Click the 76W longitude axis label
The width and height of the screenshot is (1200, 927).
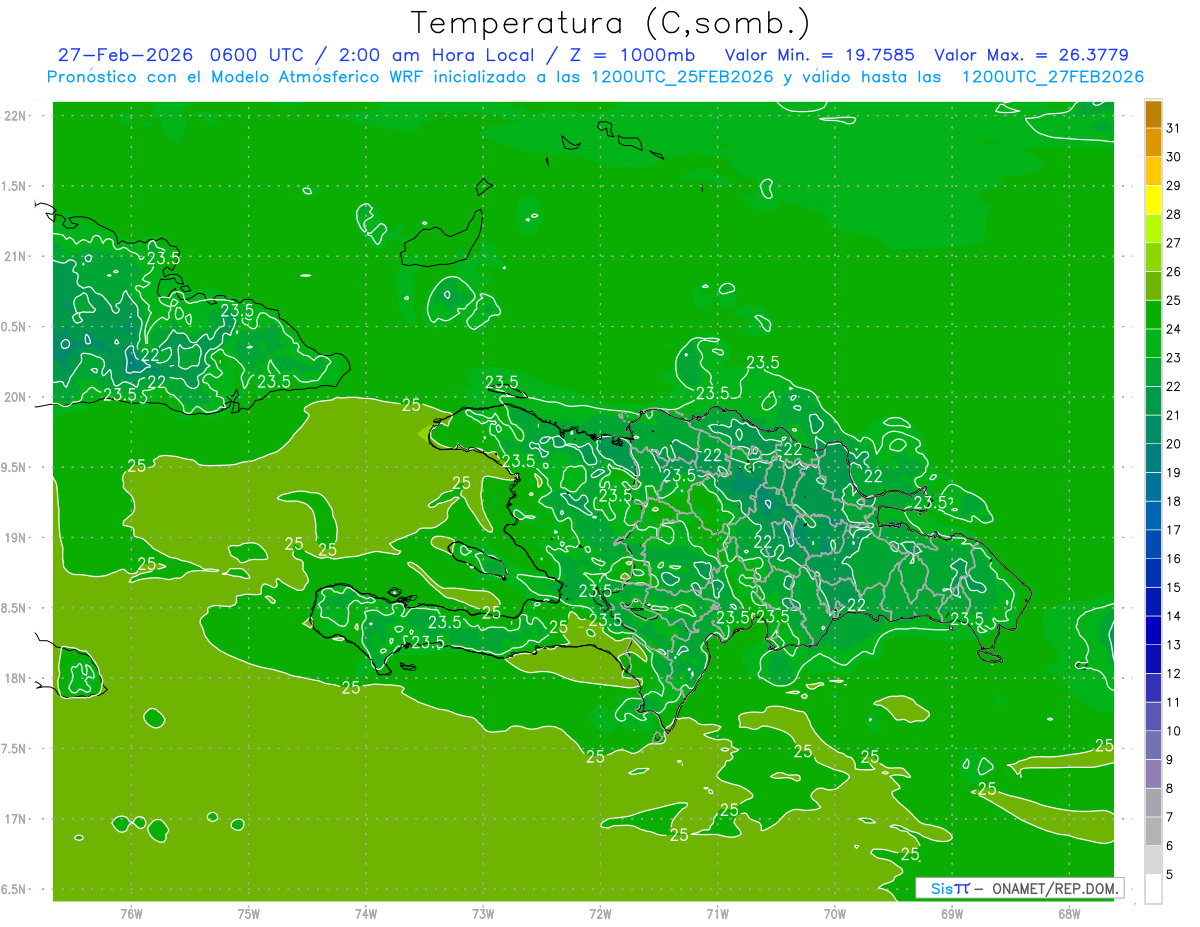click(131, 914)
